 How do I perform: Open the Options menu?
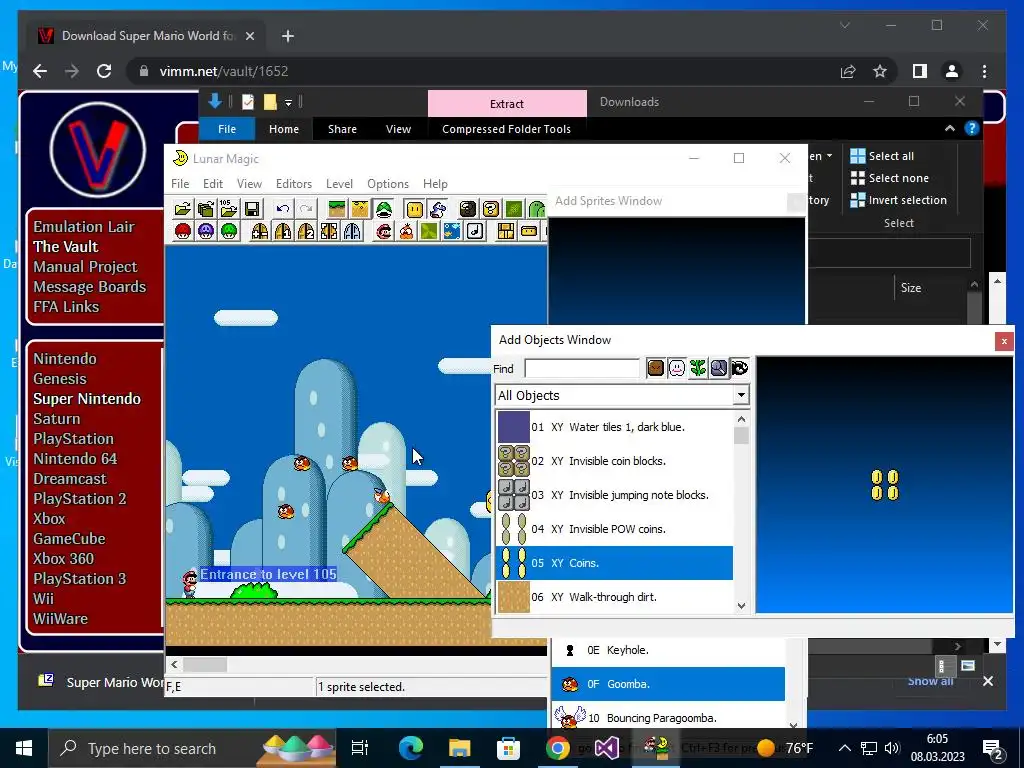point(388,184)
